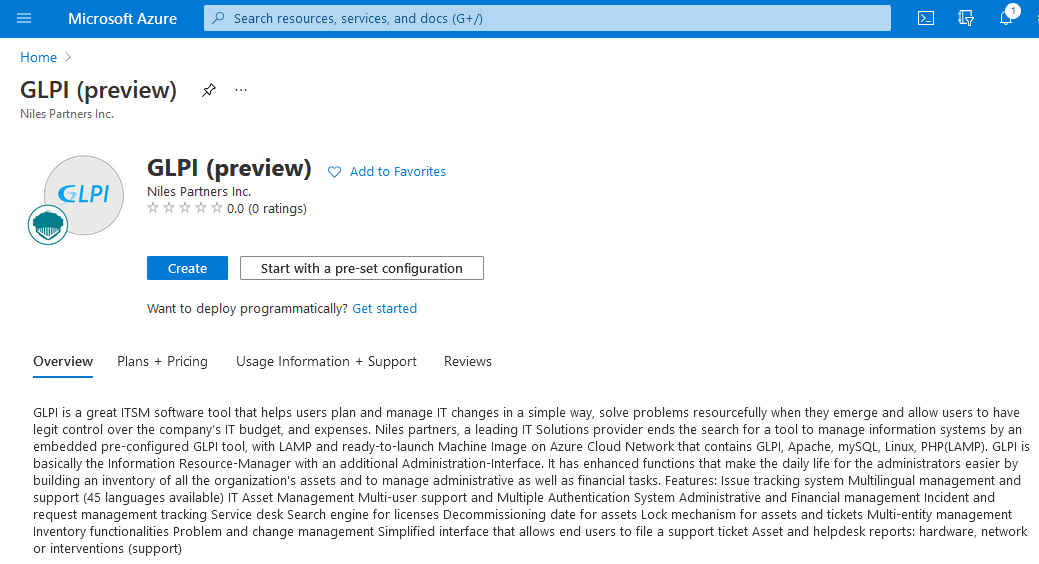This screenshot has height=564, width=1039.
Task: Click the heart Add to Favorites icon
Action: [335, 172]
